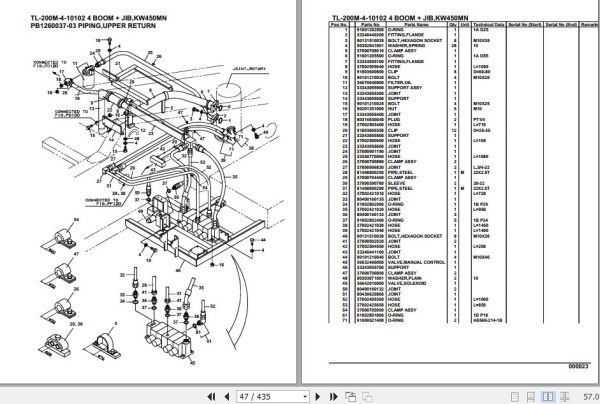Viewport: 600px width, 404px height.
Task: Click the NUT parts name entry
Action: click(392, 109)
